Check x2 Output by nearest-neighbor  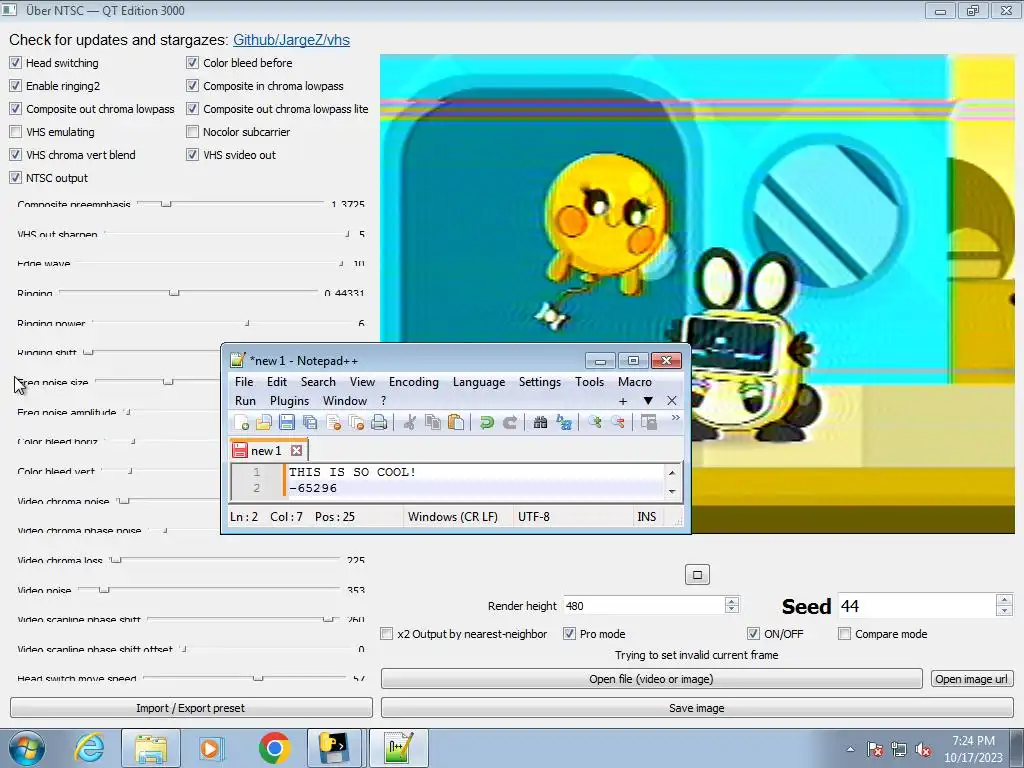pos(387,633)
